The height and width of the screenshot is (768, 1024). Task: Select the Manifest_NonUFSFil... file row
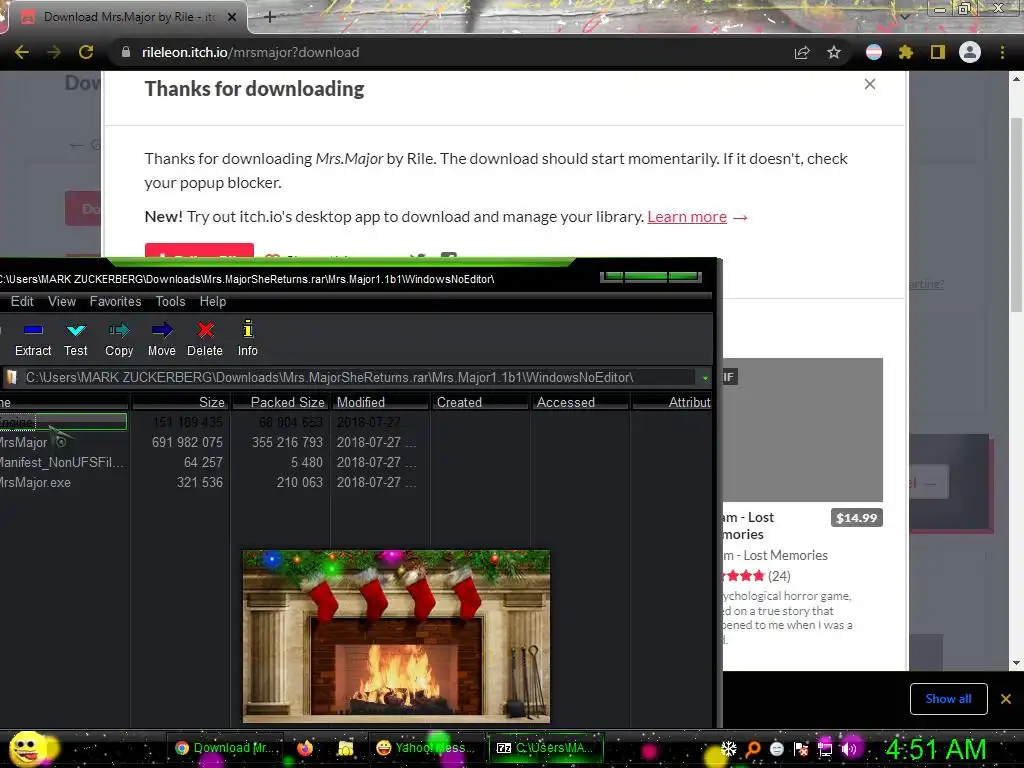point(64,462)
